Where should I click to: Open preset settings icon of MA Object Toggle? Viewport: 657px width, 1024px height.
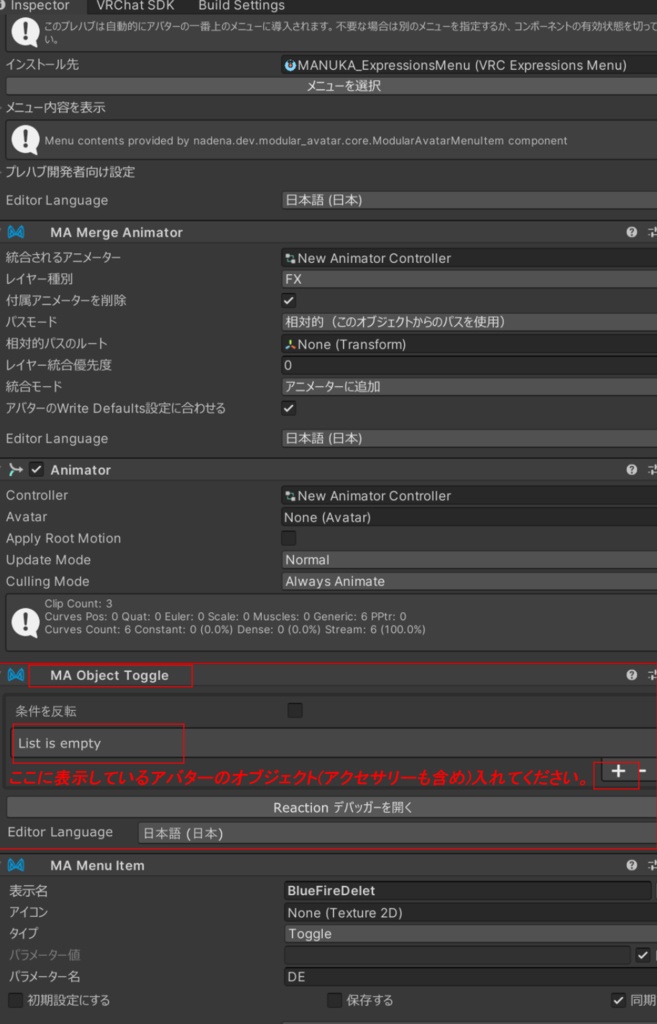[x=652, y=675]
